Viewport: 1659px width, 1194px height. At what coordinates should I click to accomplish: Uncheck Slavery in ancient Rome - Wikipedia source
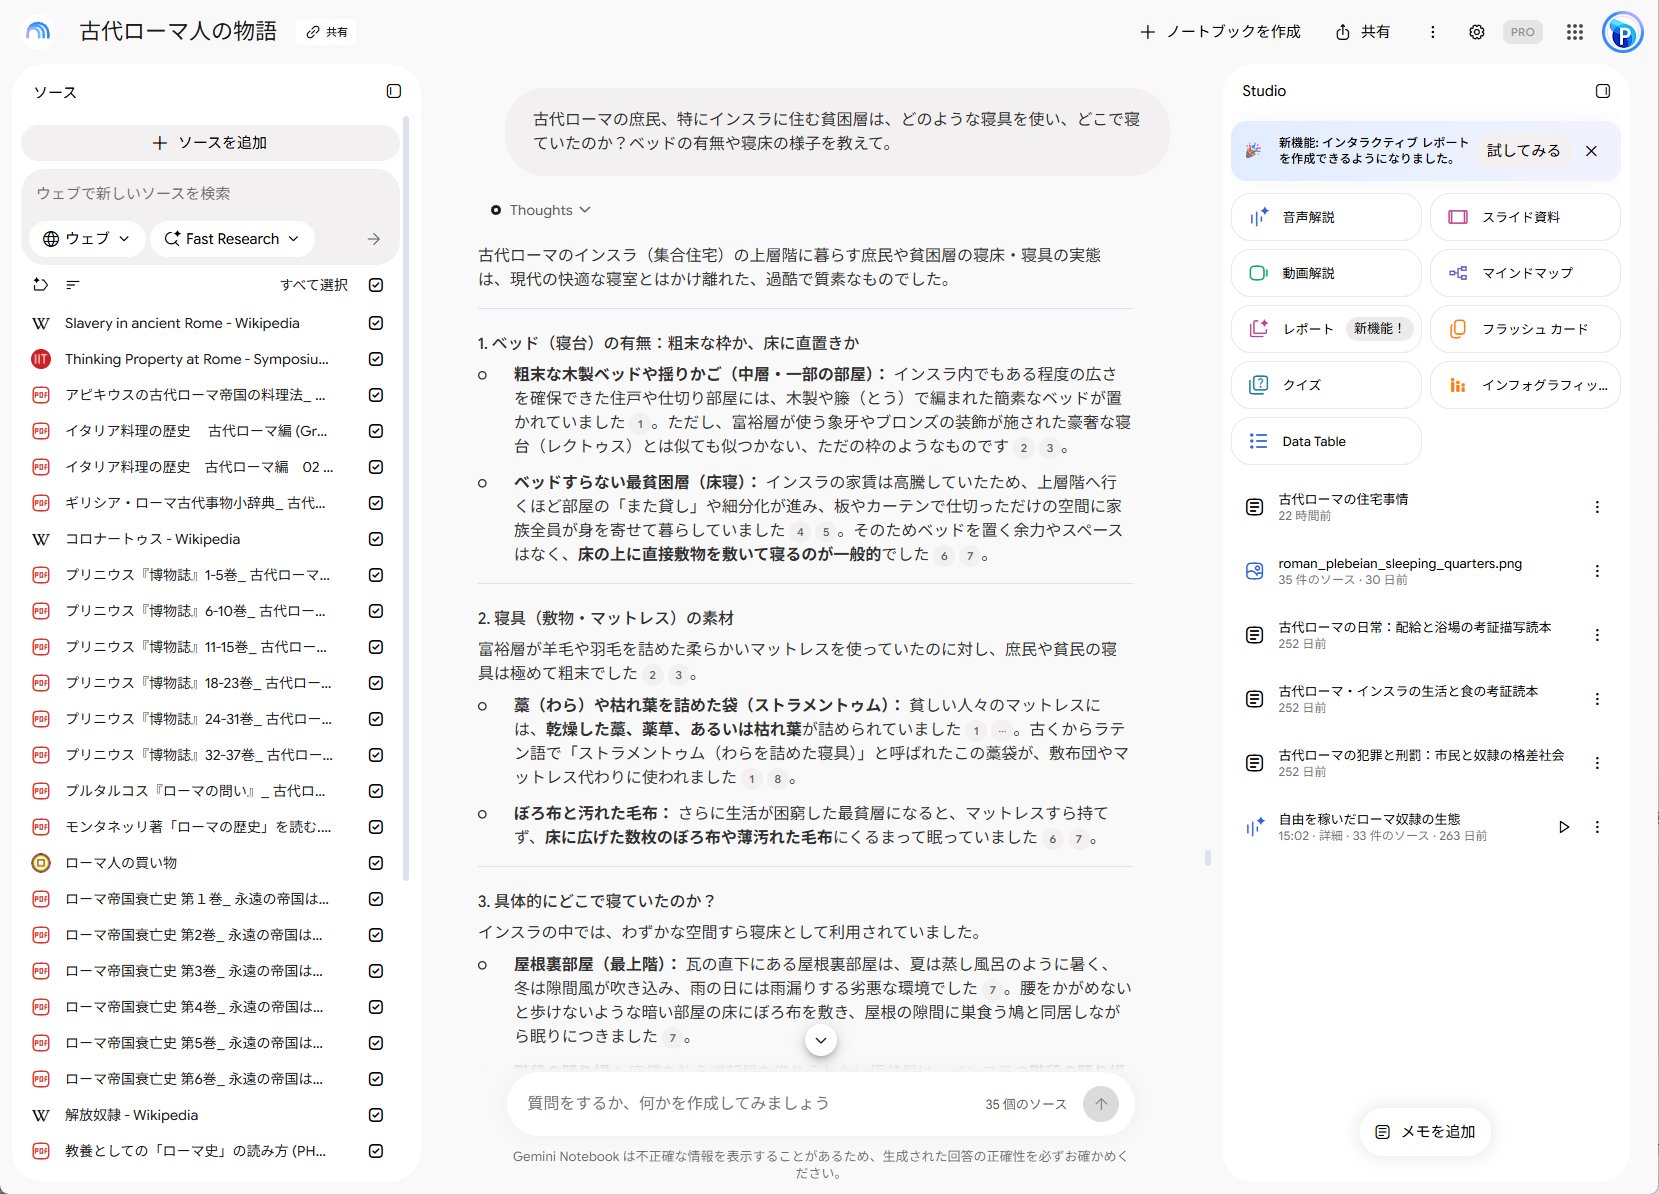pyautogui.click(x=376, y=323)
